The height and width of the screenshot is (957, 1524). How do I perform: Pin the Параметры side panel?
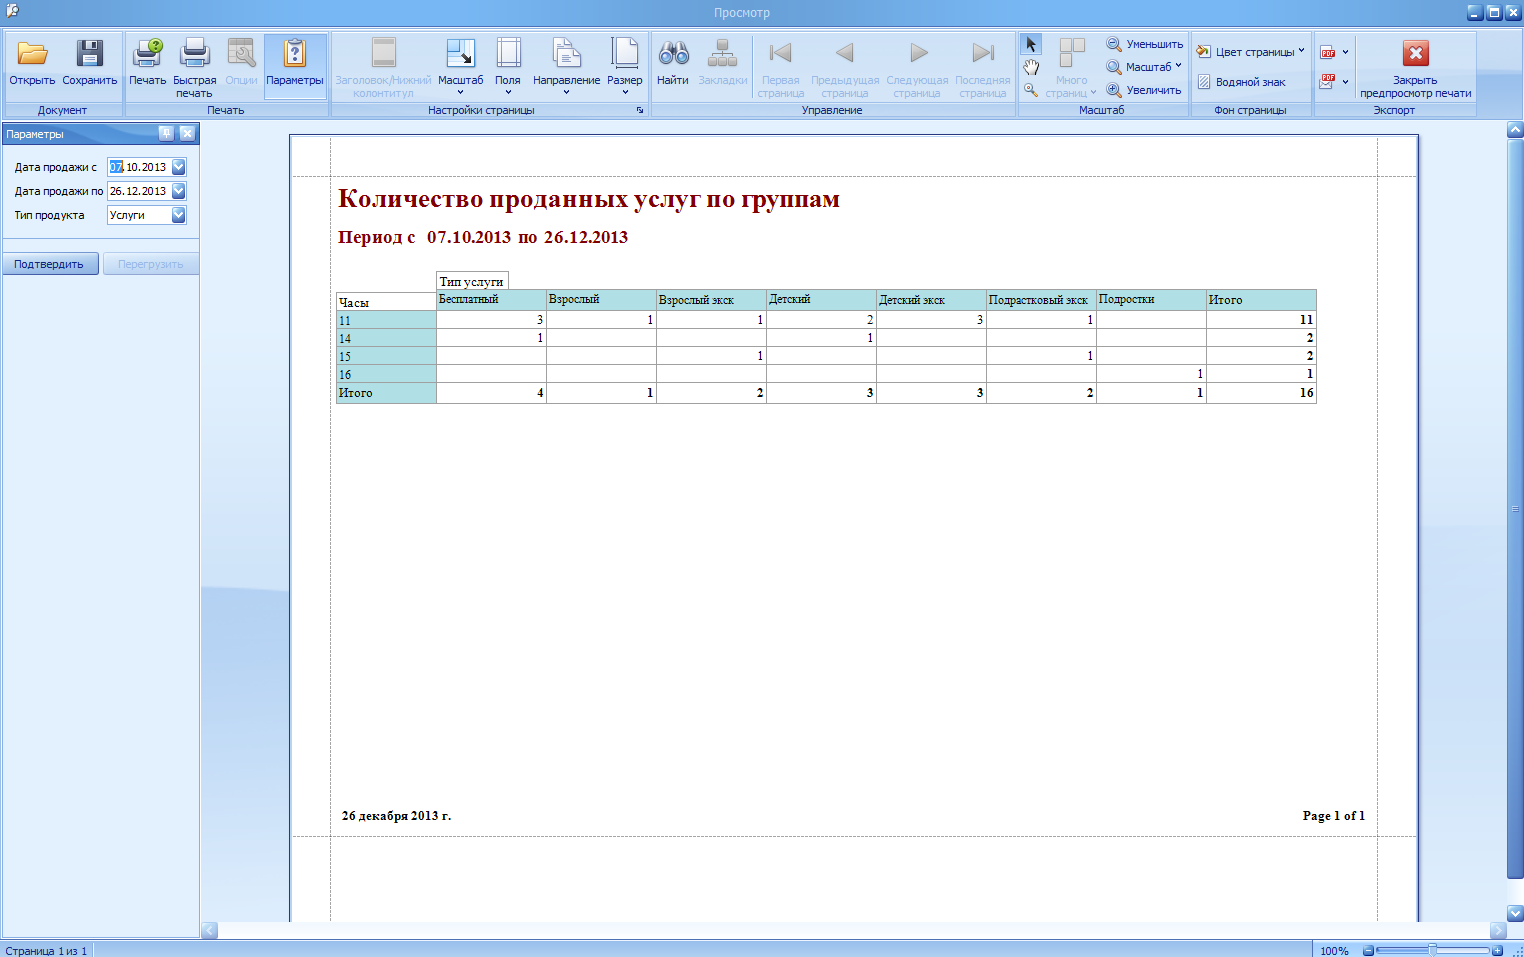(x=166, y=133)
